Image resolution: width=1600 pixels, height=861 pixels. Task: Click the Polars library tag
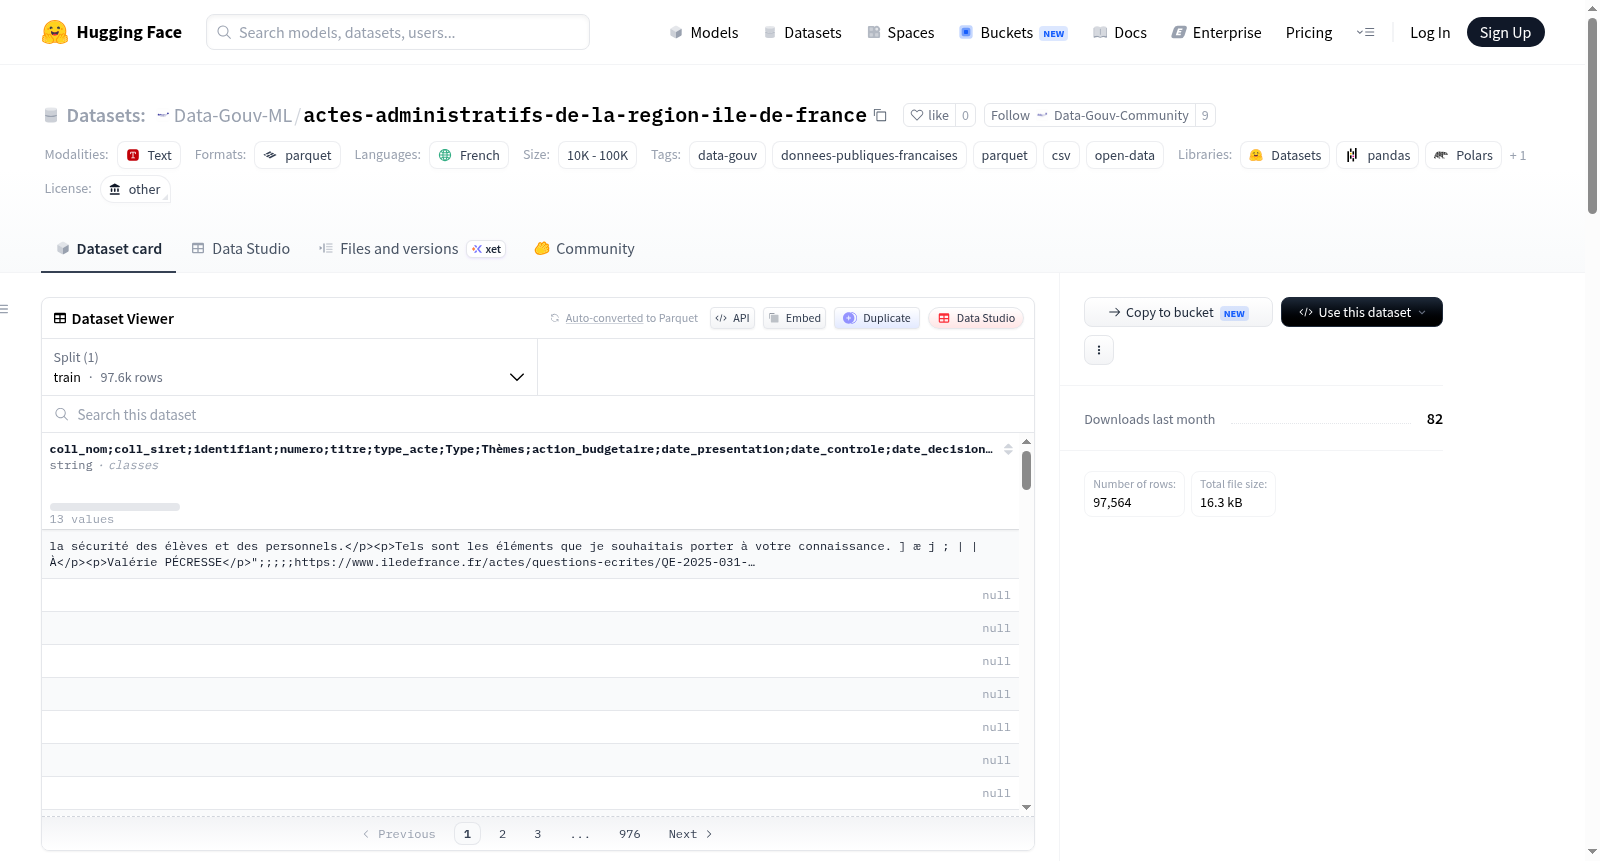pyautogui.click(x=1464, y=155)
